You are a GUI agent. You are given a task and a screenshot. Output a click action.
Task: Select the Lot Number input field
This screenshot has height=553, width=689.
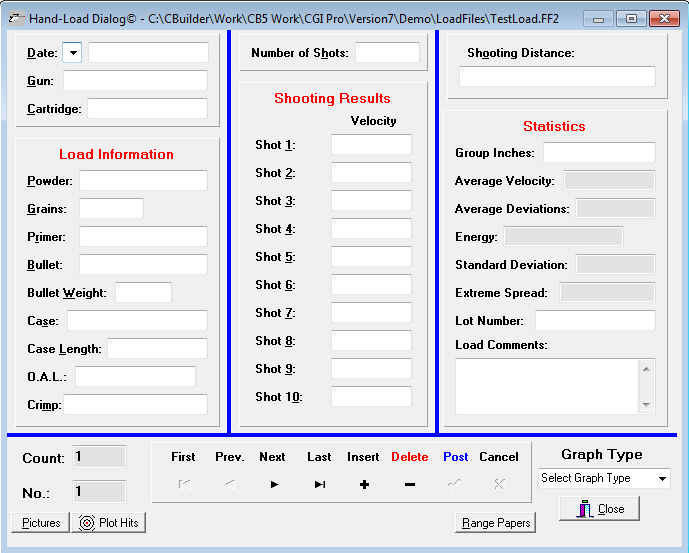tap(595, 320)
